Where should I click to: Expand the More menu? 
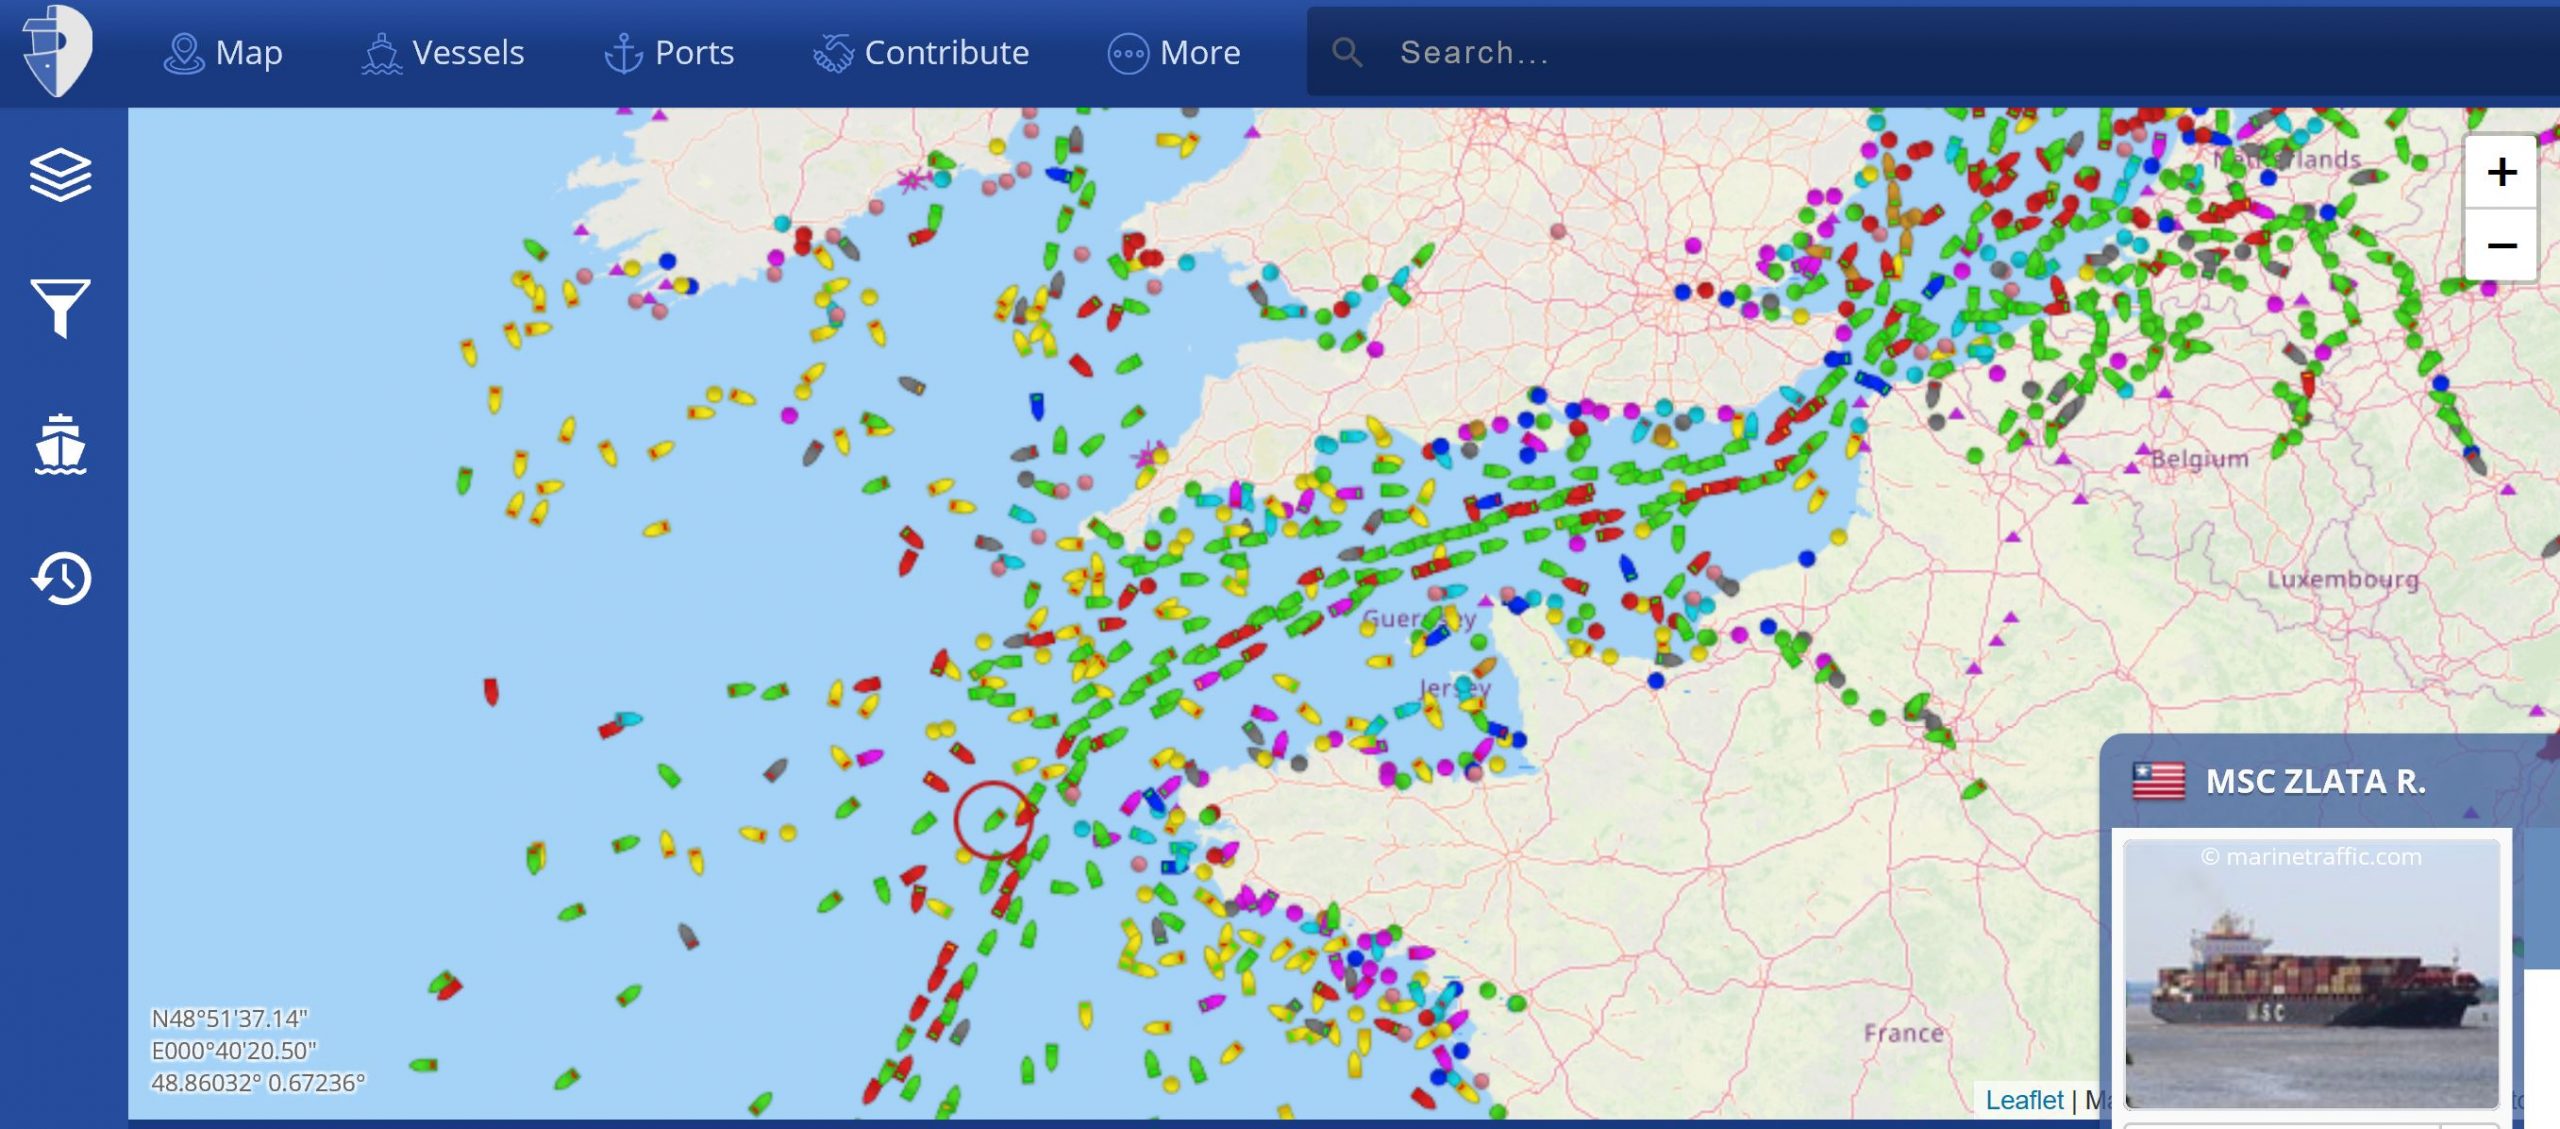click(x=1174, y=52)
